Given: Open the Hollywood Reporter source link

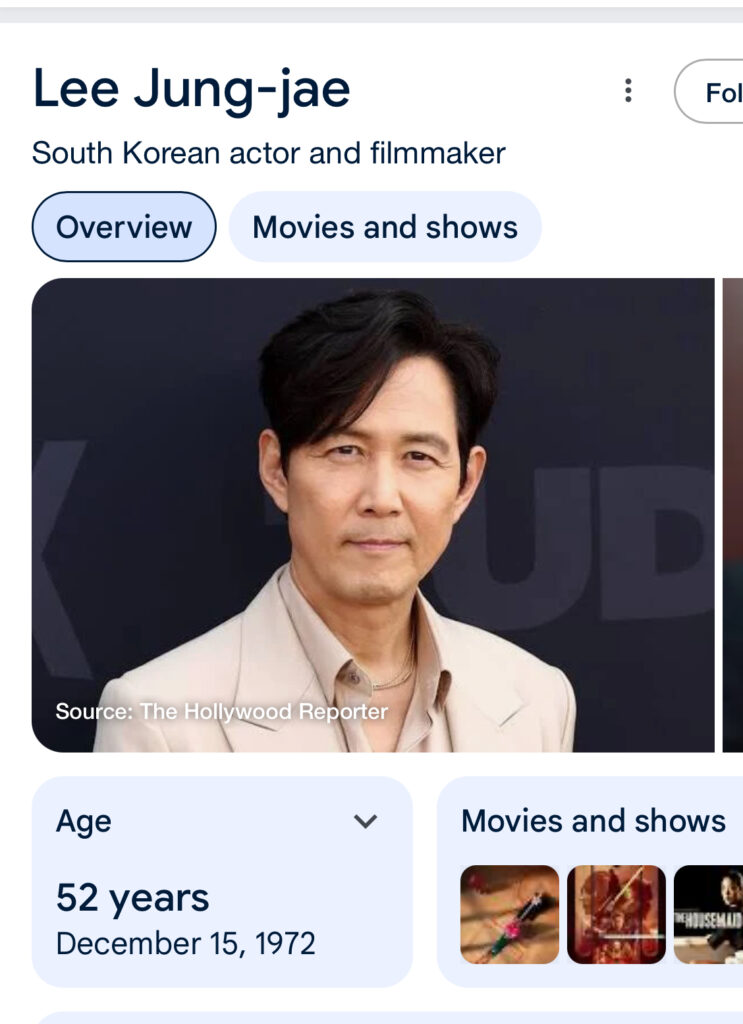Looking at the screenshot, I should point(221,712).
